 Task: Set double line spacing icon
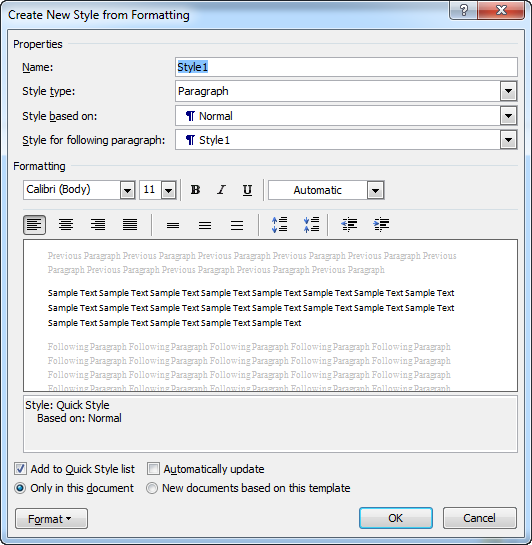click(x=237, y=225)
